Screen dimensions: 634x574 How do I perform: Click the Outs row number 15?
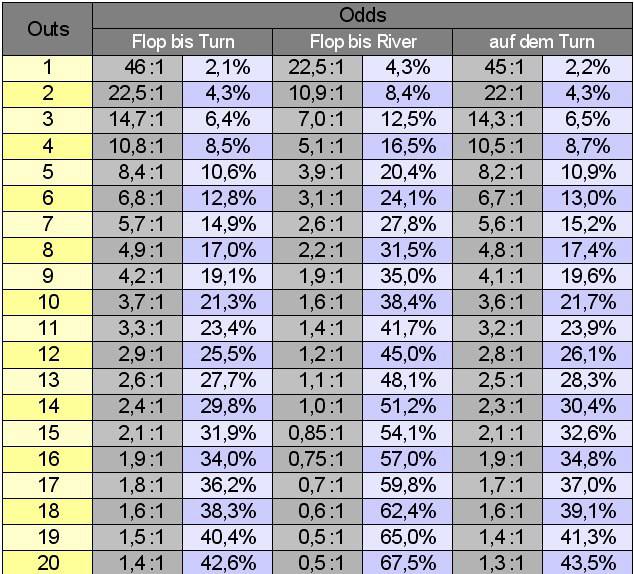coord(48,433)
